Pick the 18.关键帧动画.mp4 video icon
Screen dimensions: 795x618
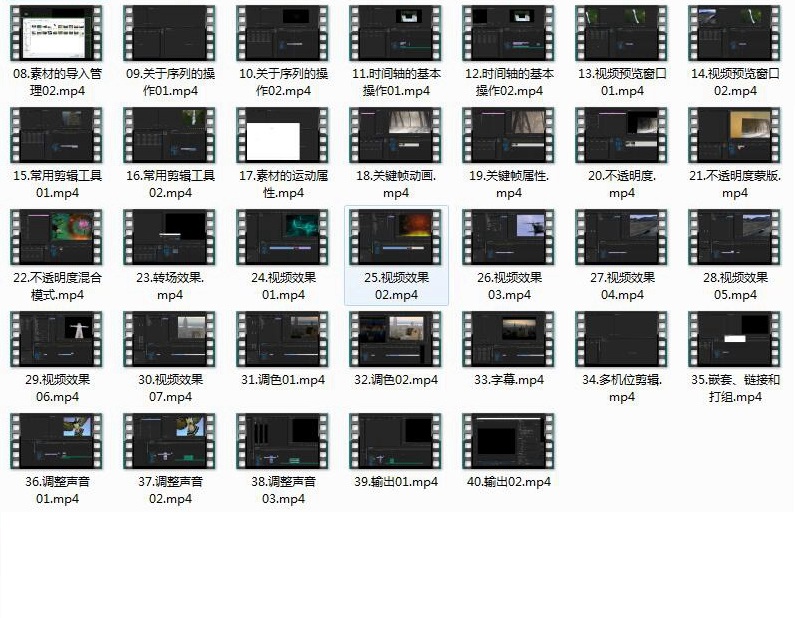tap(396, 135)
